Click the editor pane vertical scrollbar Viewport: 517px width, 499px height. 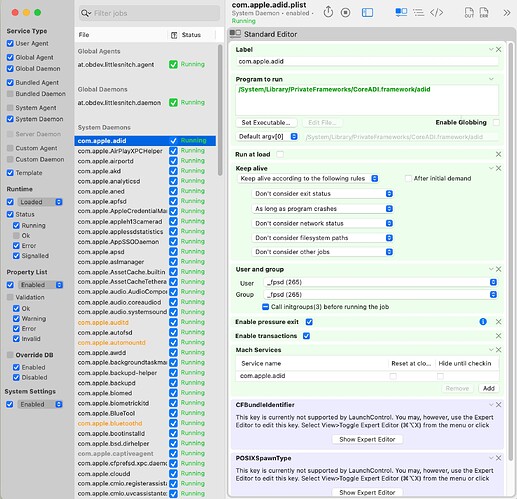pyautogui.click(x=511, y=252)
